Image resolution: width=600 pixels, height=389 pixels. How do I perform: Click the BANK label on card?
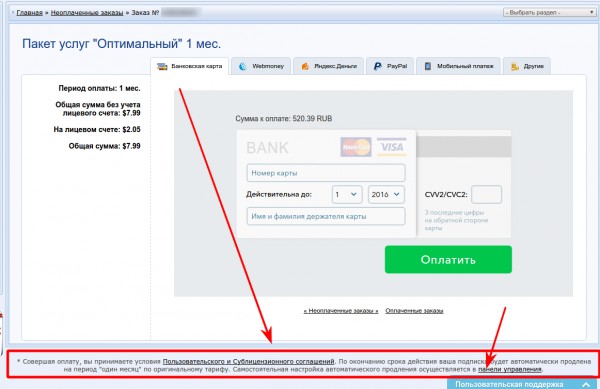(x=267, y=148)
